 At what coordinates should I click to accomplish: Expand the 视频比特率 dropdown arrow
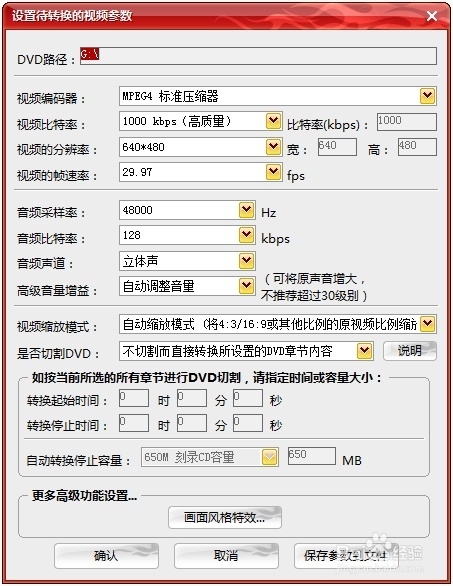click(274, 121)
